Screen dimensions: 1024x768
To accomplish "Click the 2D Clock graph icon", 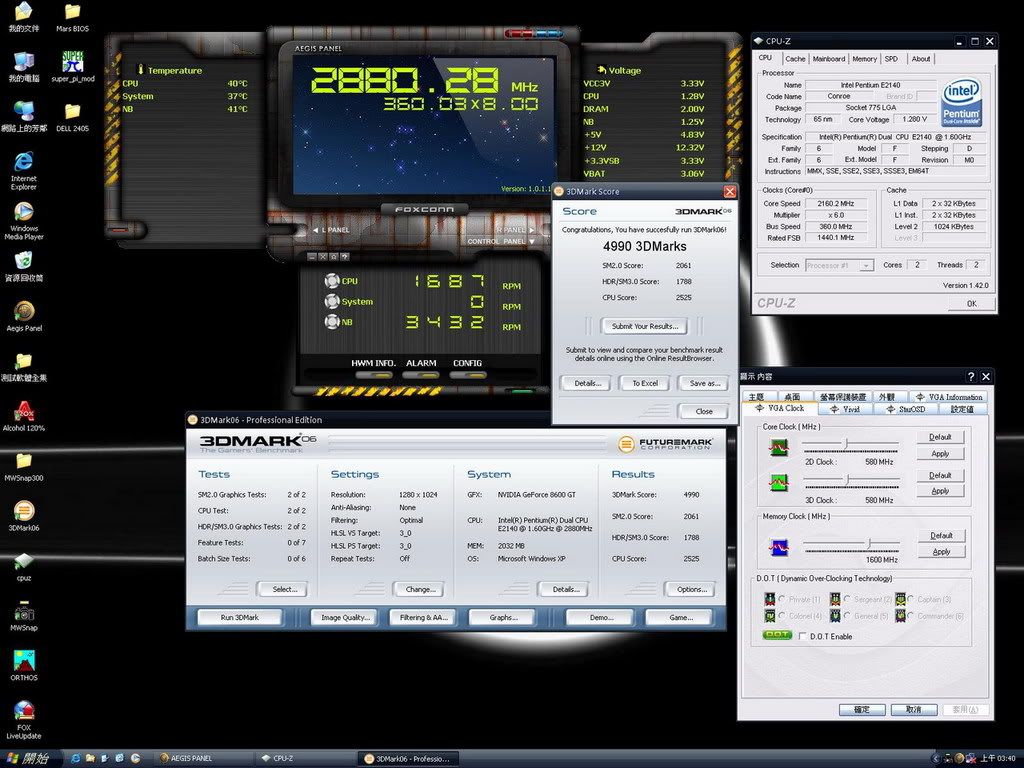I will (x=778, y=447).
